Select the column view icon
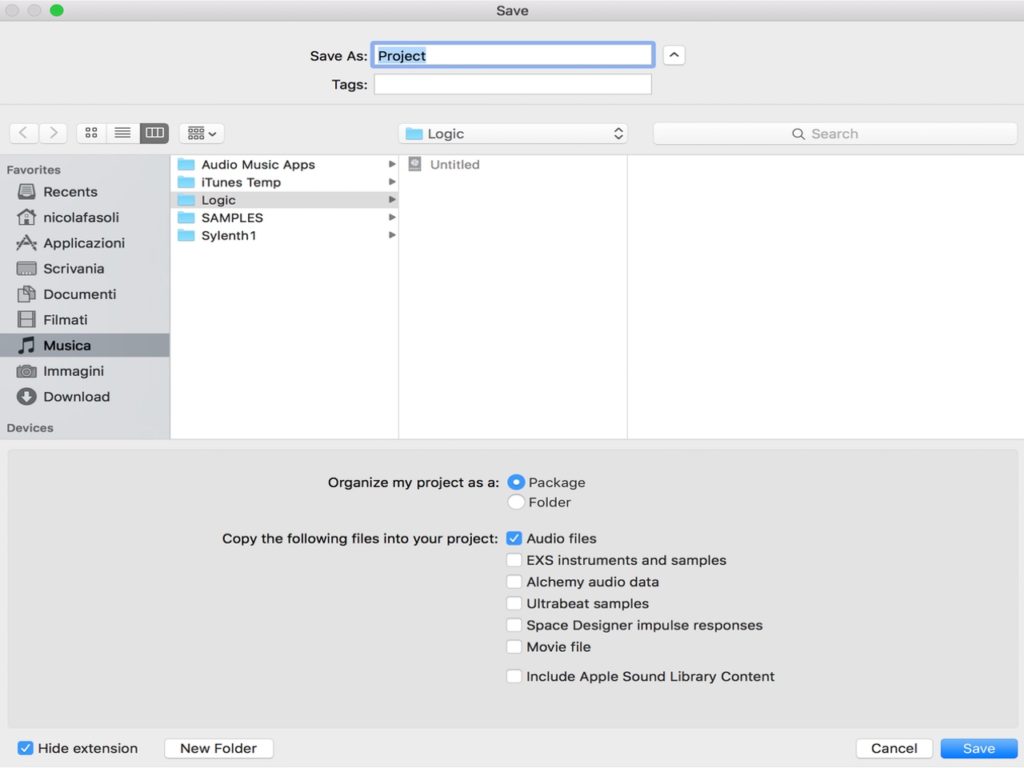The height and width of the screenshot is (768, 1024). click(154, 133)
